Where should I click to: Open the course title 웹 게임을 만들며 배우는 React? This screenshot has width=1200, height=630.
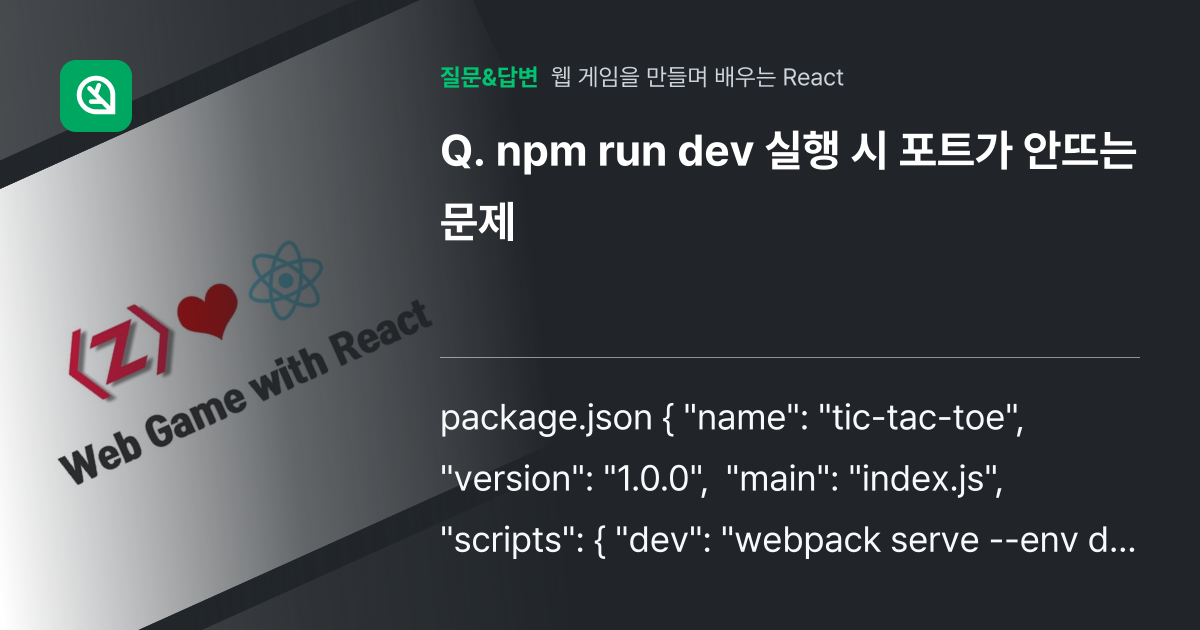coord(698,77)
